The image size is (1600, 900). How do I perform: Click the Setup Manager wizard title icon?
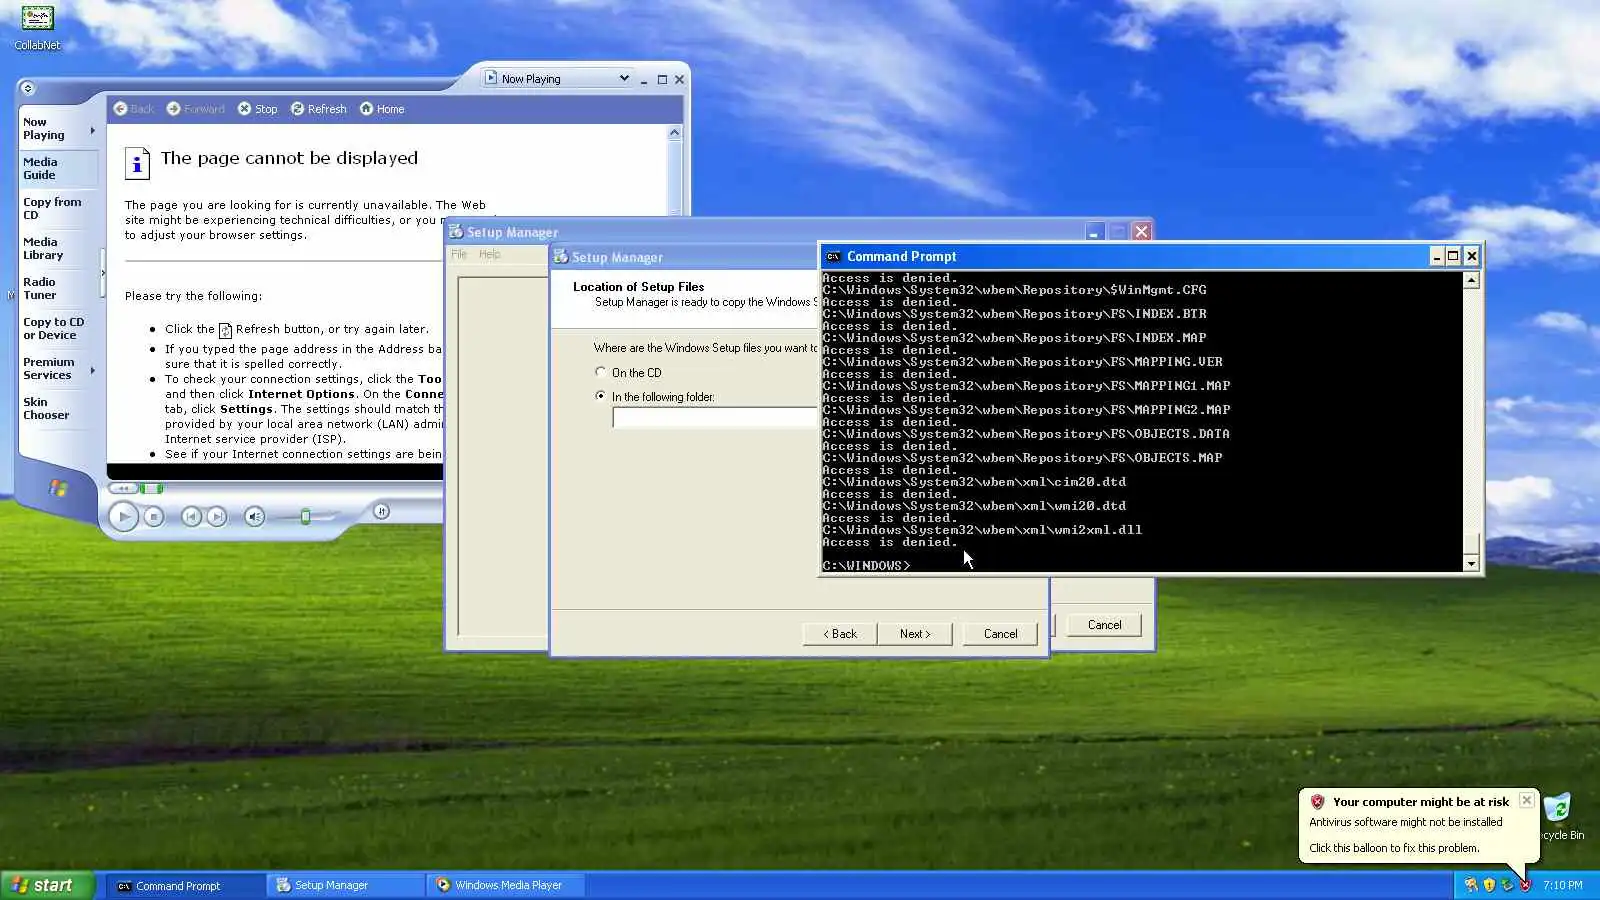click(x=561, y=257)
